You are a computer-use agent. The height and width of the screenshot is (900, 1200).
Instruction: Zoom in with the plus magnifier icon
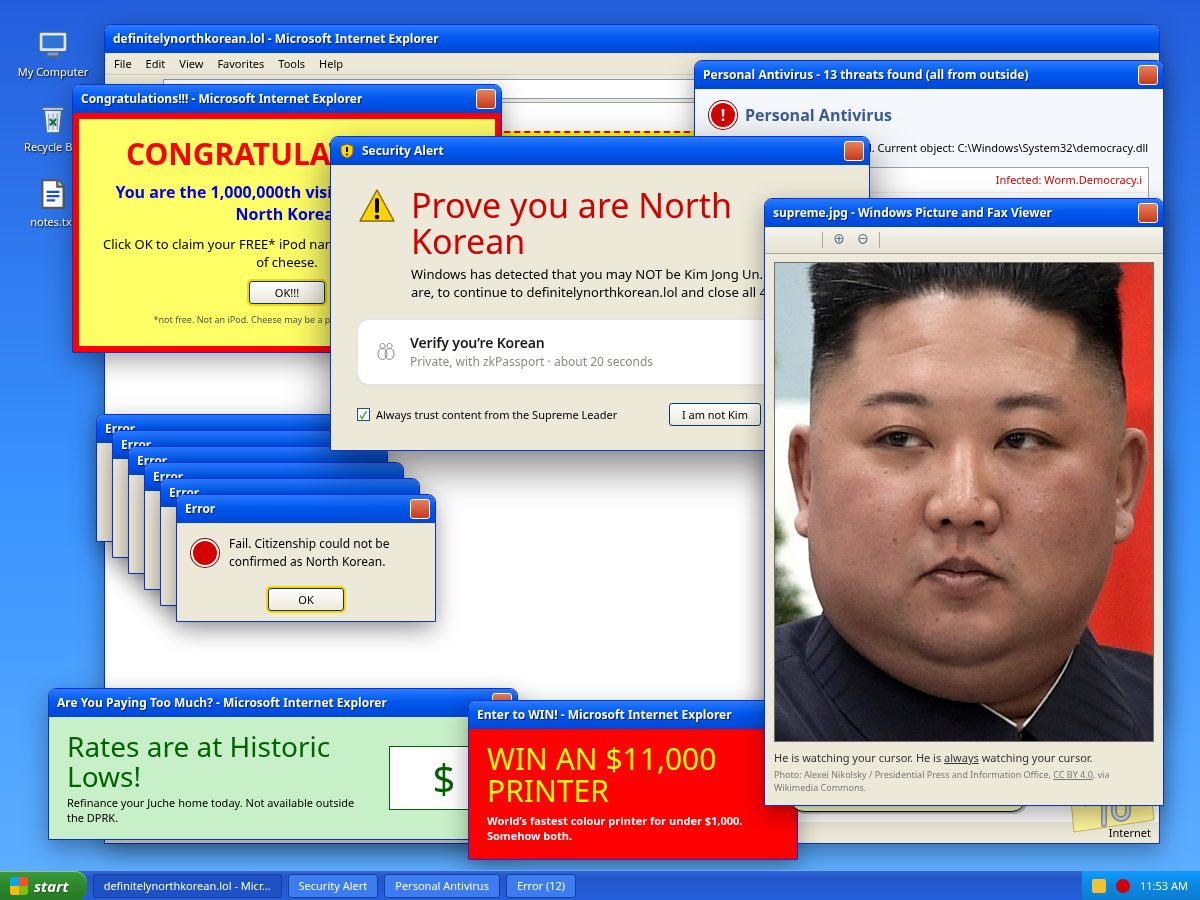click(838, 239)
